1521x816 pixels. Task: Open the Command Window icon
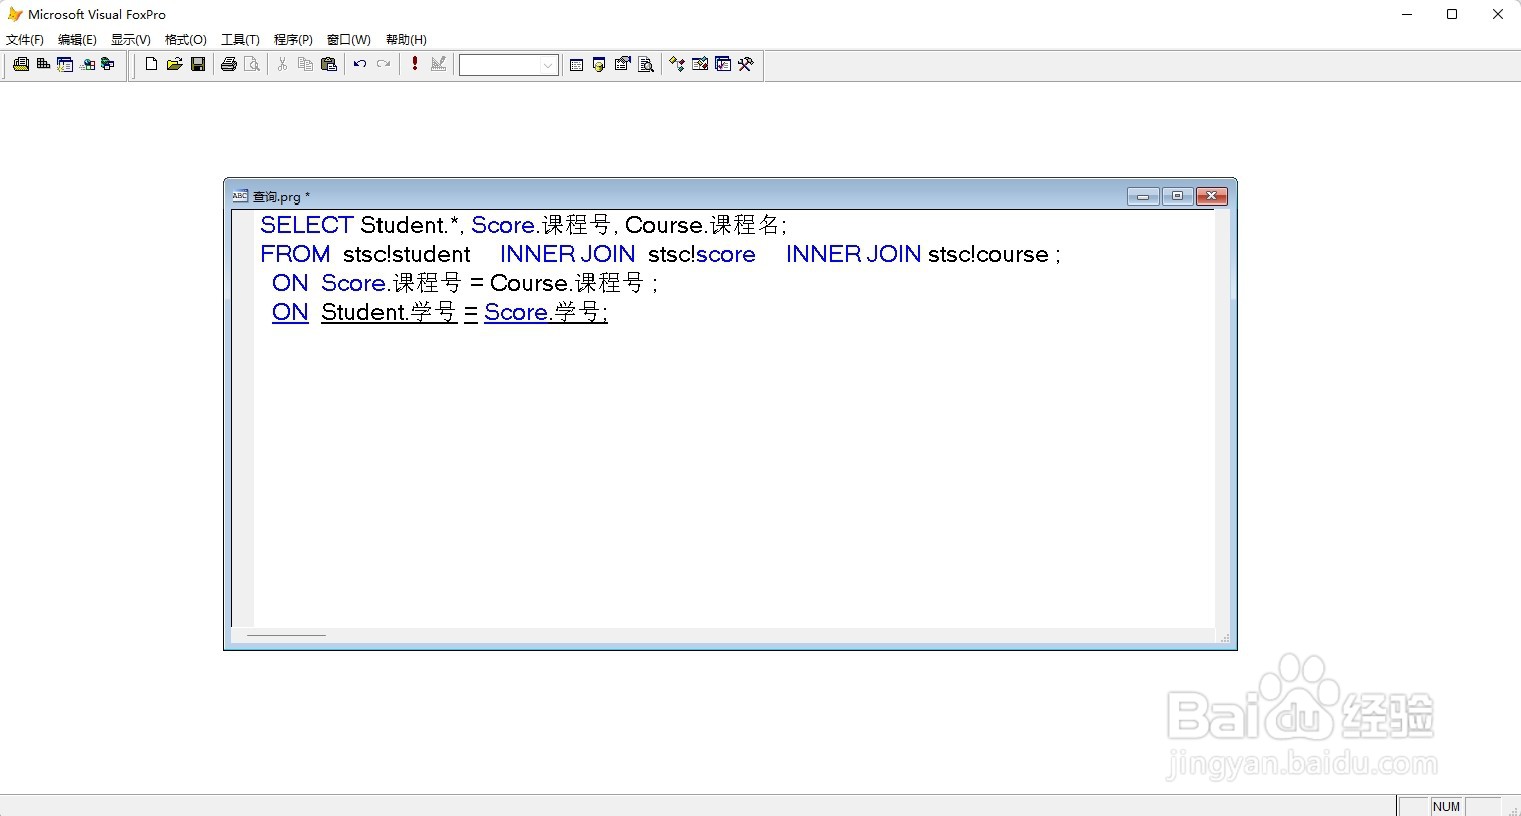click(x=576, y=64)
